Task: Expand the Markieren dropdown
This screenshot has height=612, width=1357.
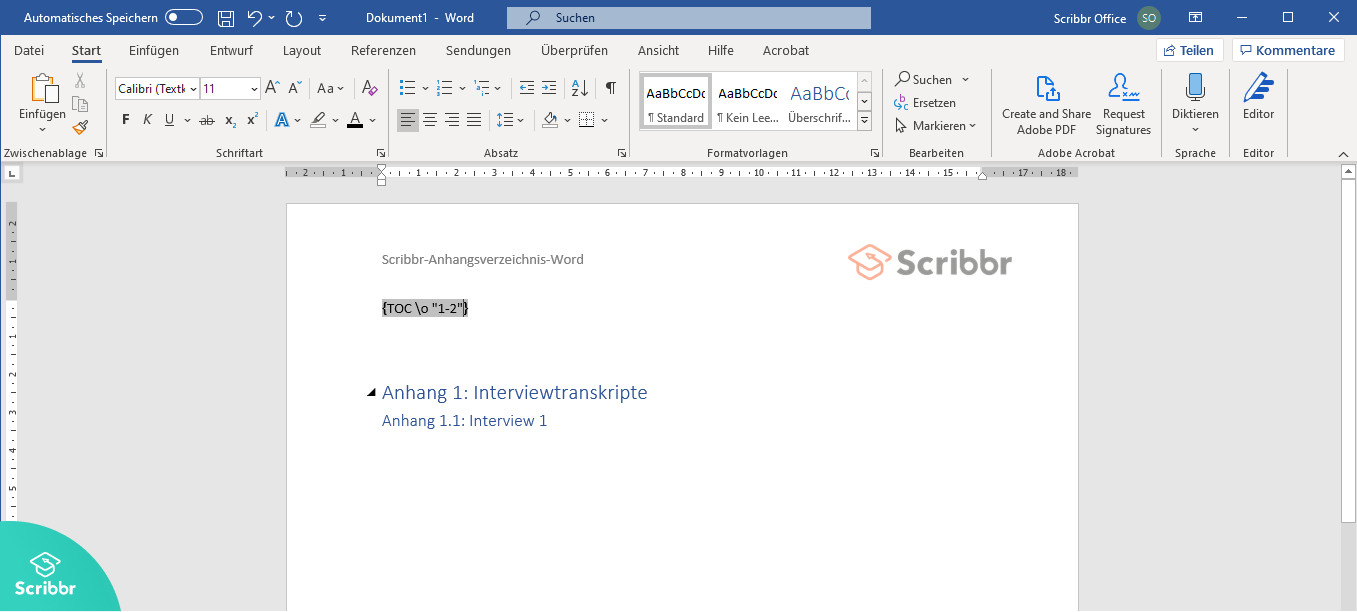Action: [935, 126]
